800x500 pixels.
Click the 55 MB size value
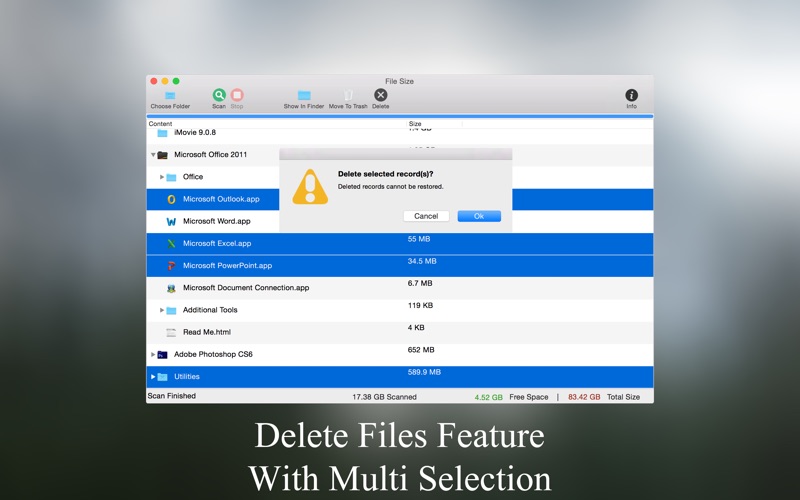(419, 239)
